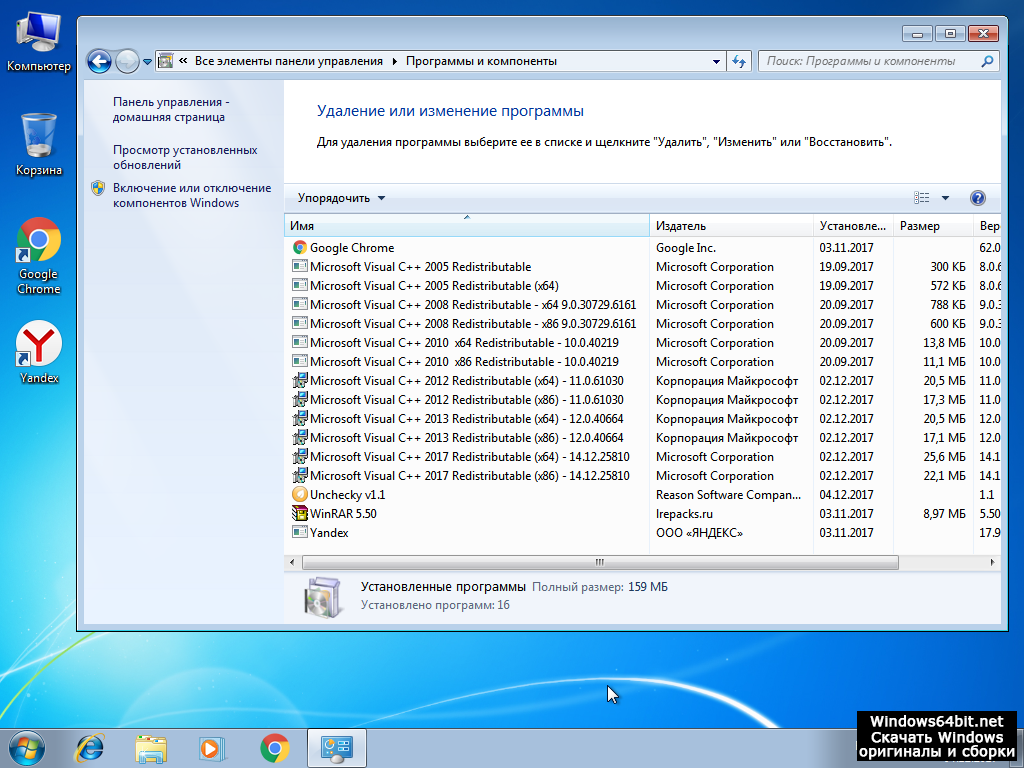Open the help question mark icon
The image size is (1024, 768).
977,198
